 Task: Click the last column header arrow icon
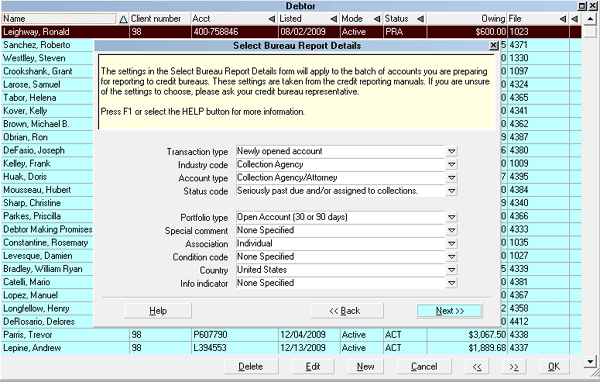(575, 19)
